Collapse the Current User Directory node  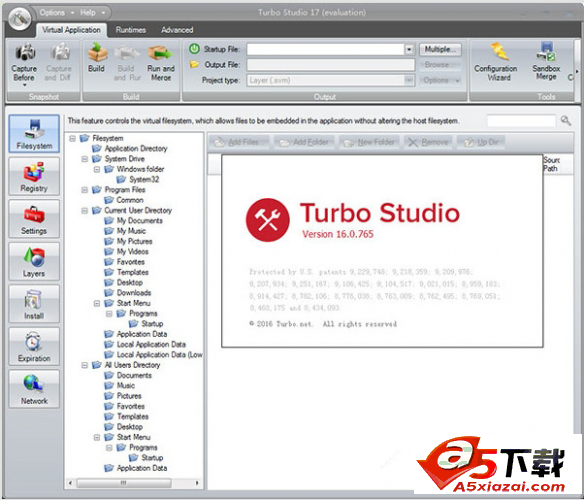[x=85, y=211]
